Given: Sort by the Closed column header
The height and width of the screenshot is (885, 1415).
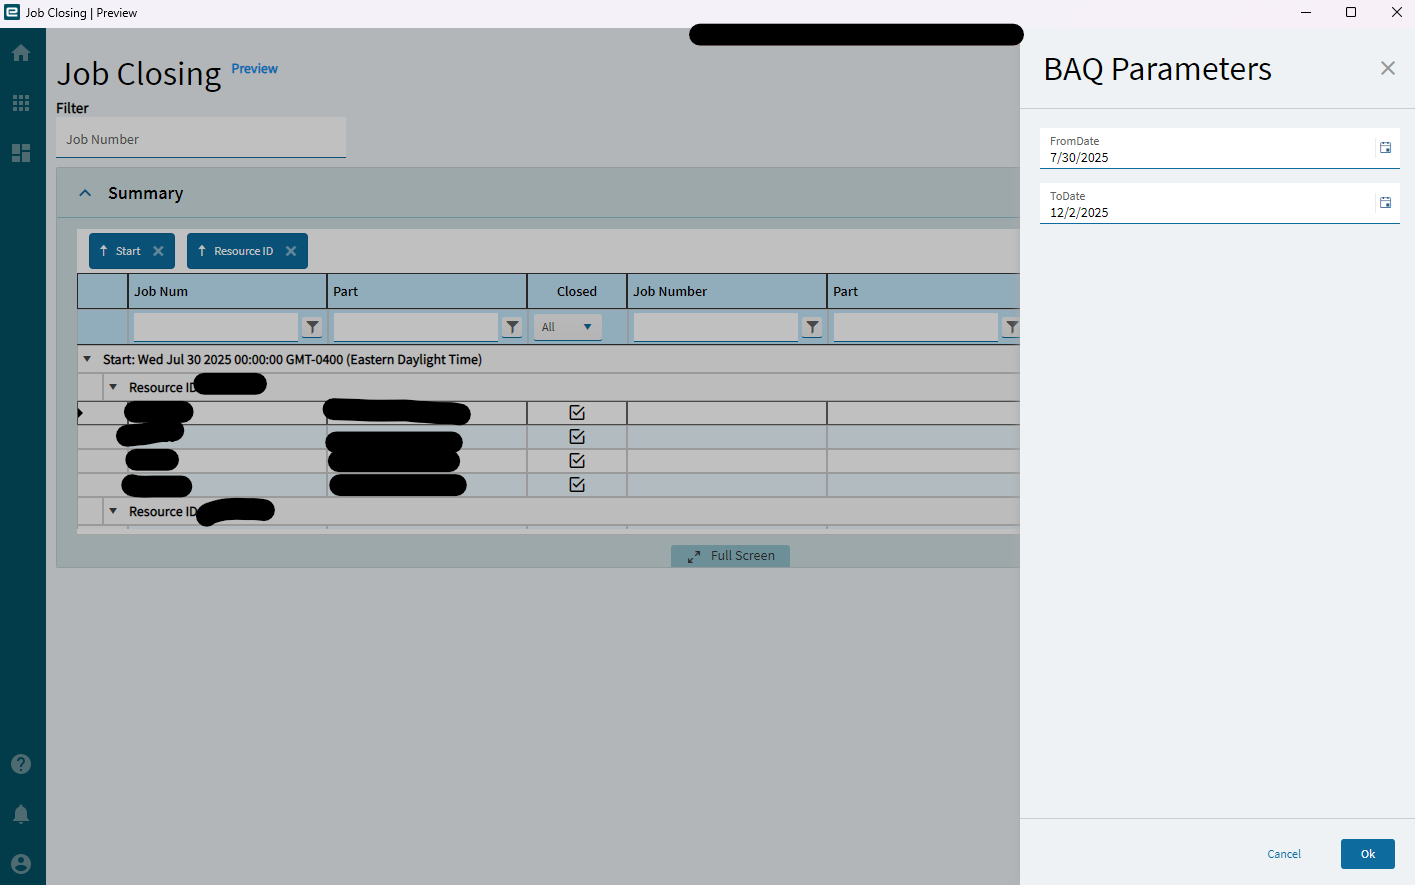Looking at the screenshot, I should pos(577,291).
